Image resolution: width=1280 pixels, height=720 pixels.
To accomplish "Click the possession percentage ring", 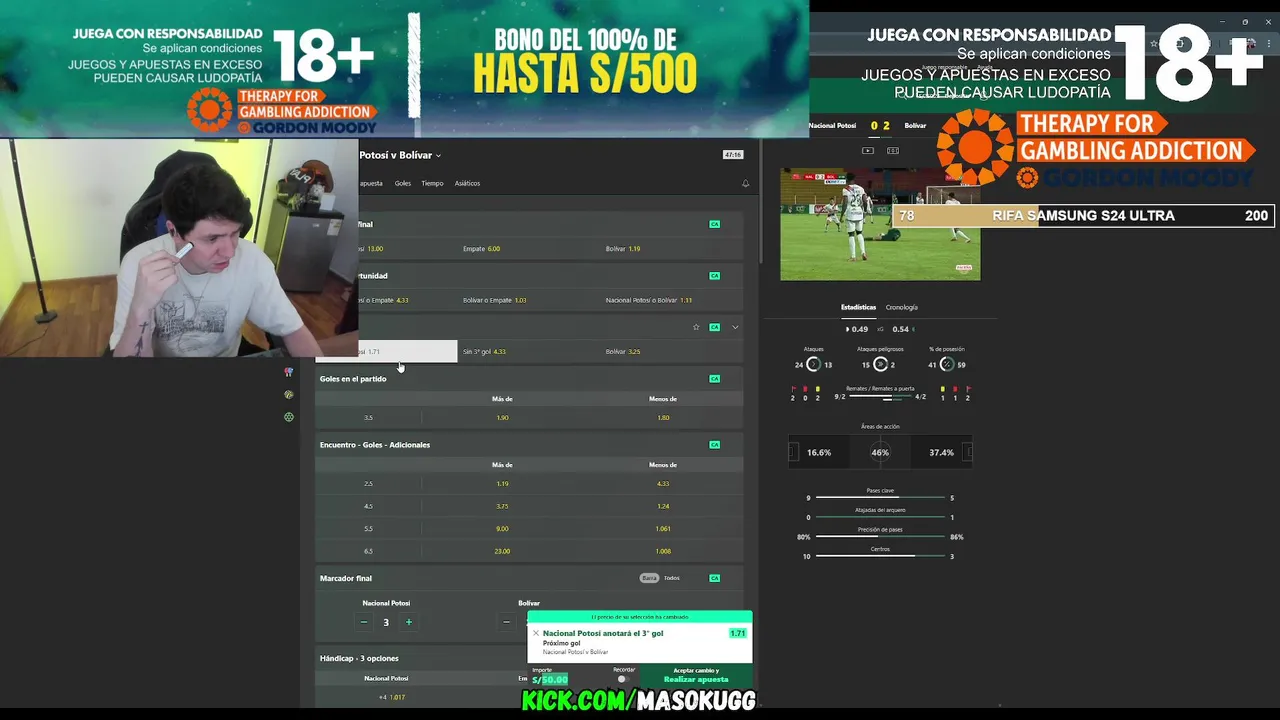I will click(x=947, y=365).
